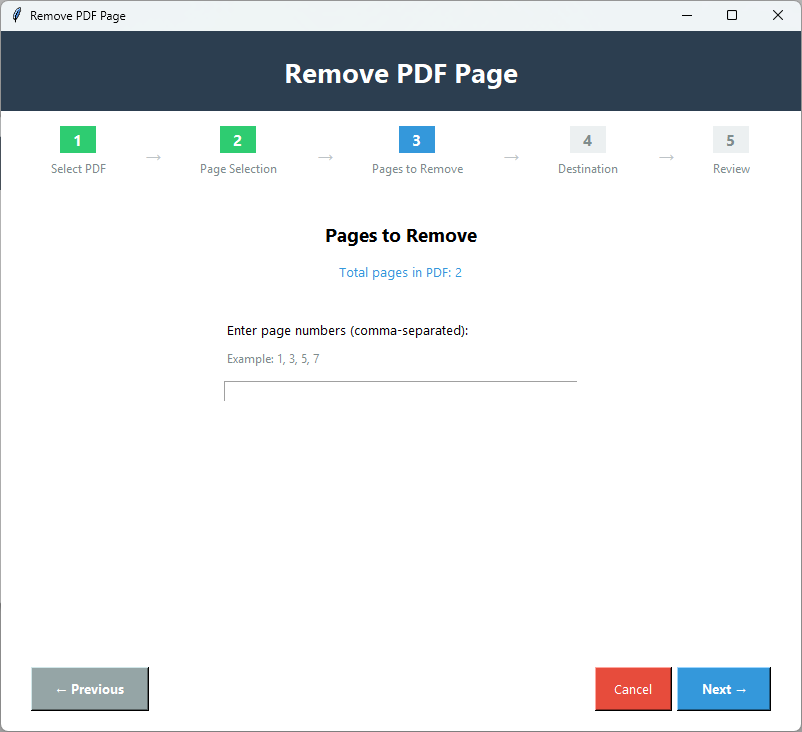The image size is (802, 732).
Task: Click the Pages to Remove step label
Action: point(416,168)
